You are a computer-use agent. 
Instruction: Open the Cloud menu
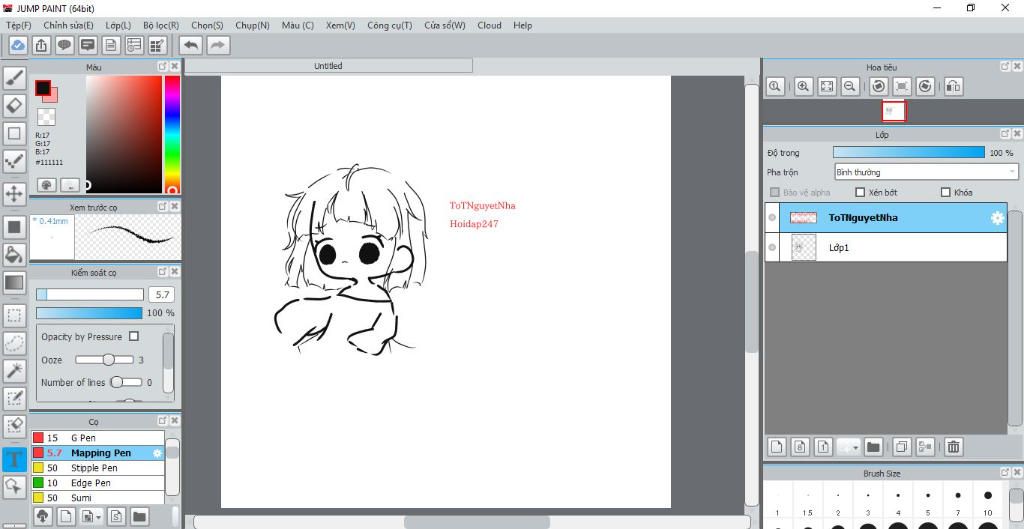(489, 25)
